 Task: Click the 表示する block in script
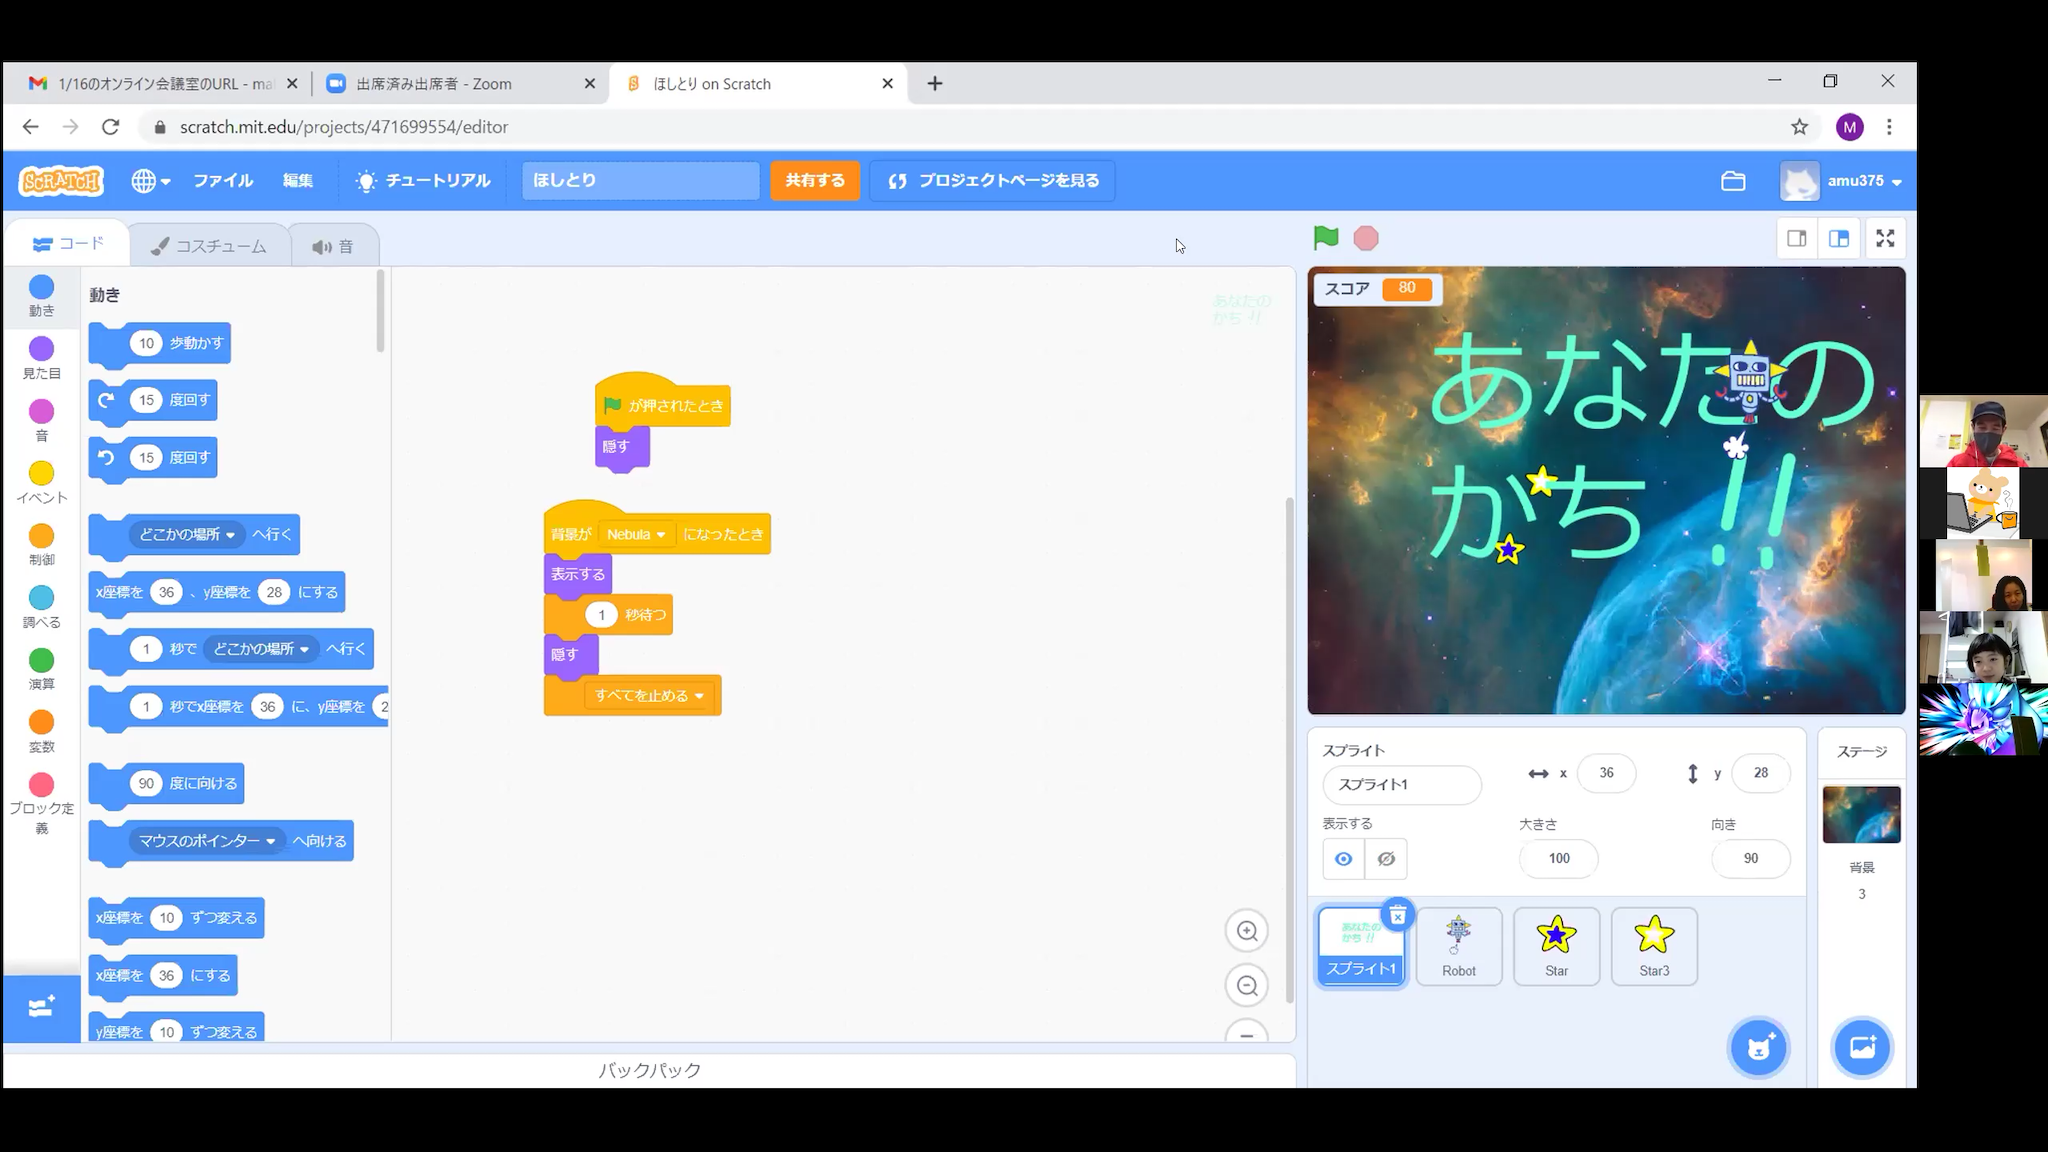(x=578, y=575)
